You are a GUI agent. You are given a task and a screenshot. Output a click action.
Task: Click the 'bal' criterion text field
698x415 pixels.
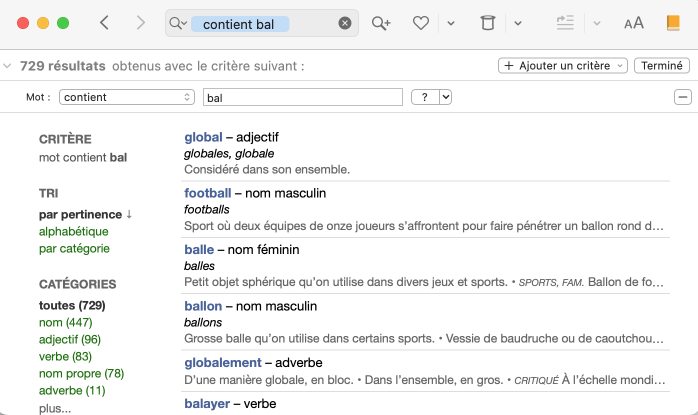(x=302, y=97)
